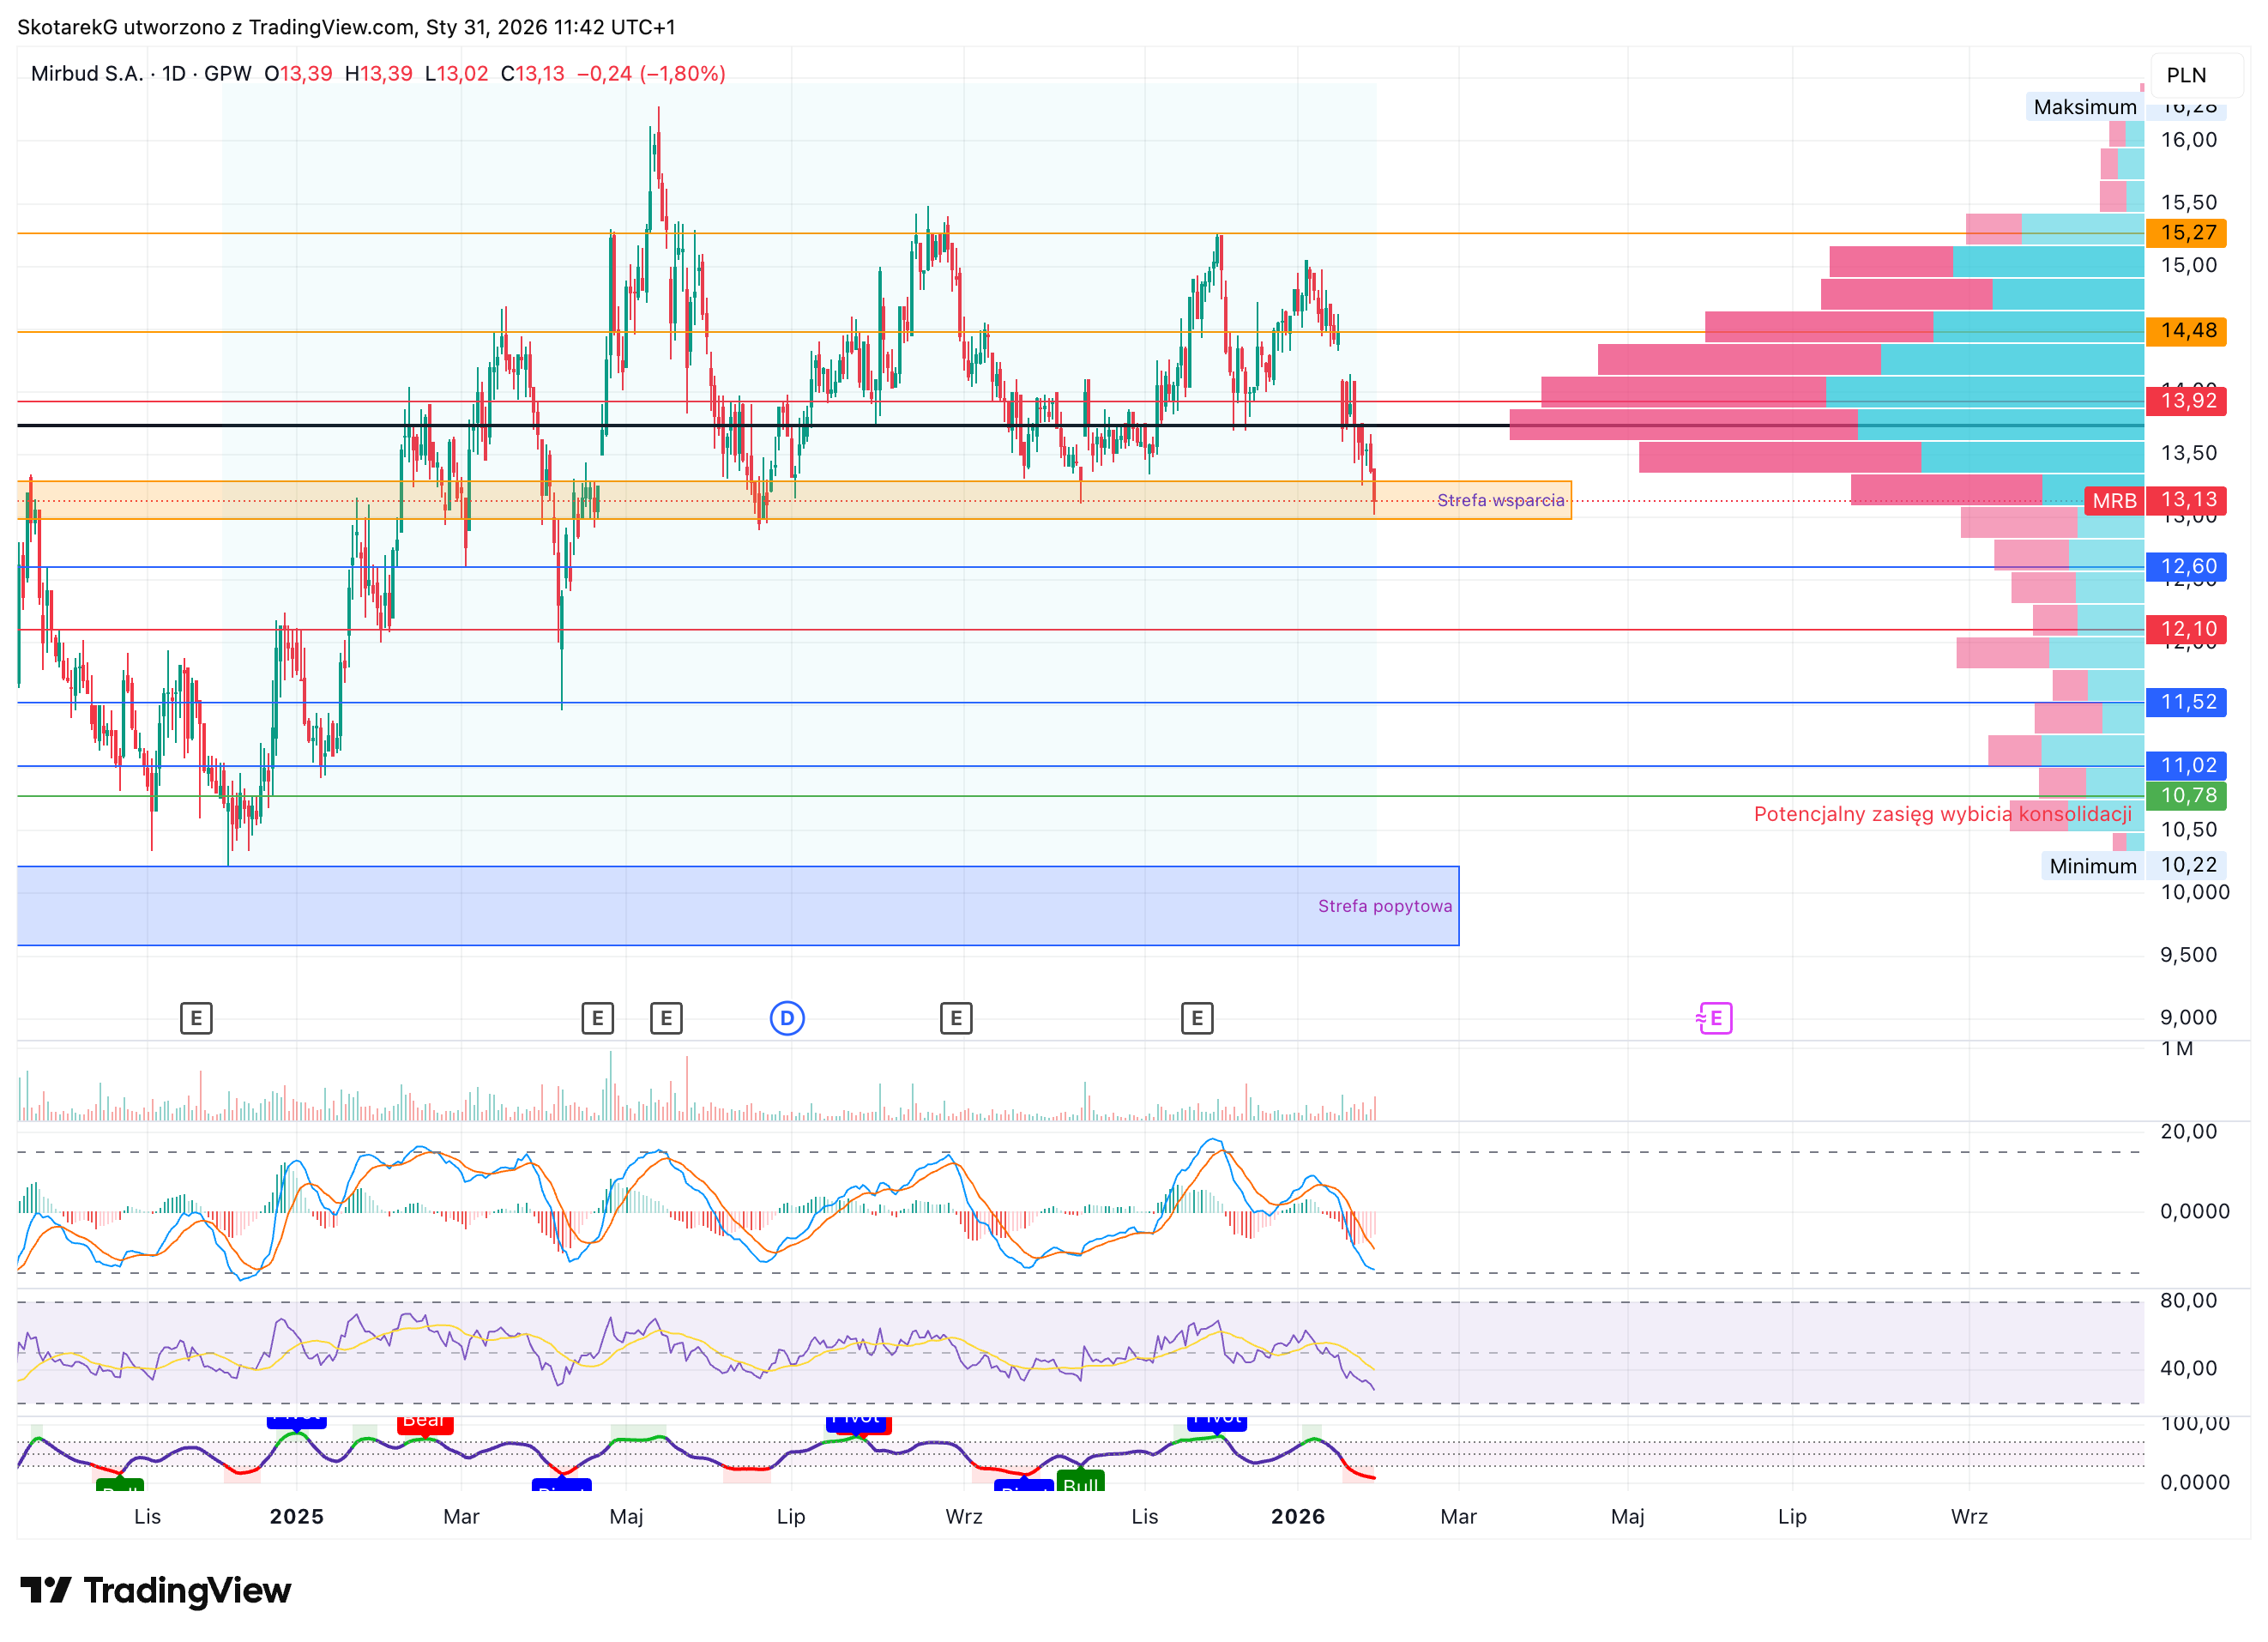Click the red Bear signal label
2268x1642 pixels.
425,1423
